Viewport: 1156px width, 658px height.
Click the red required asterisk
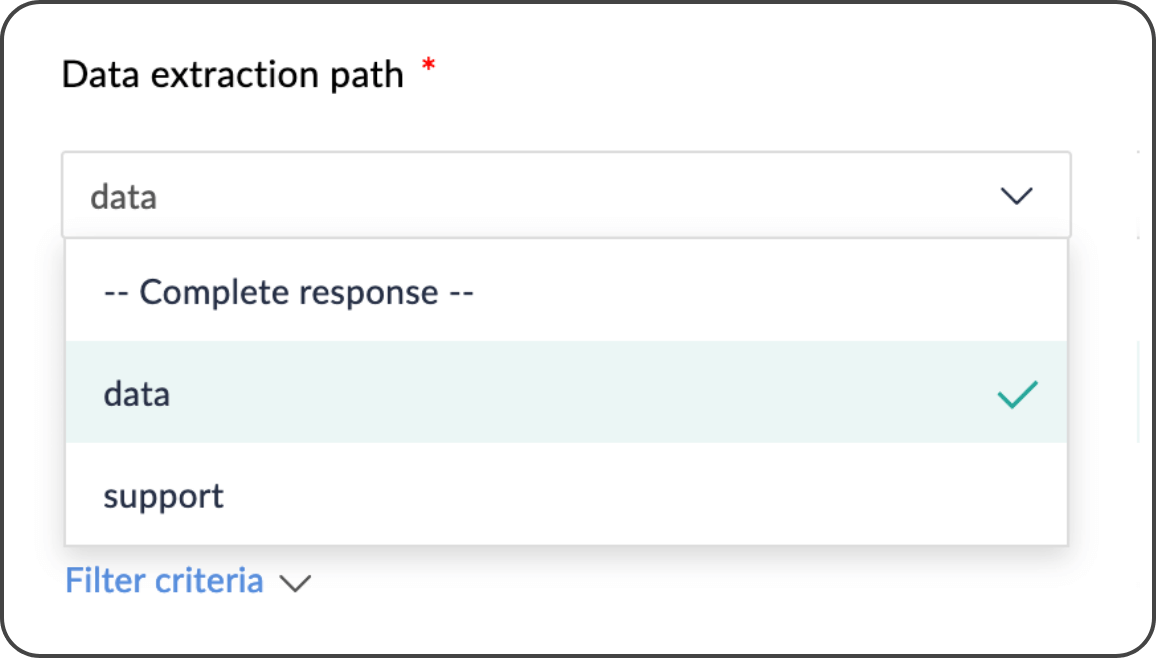(x=429, y=66)
